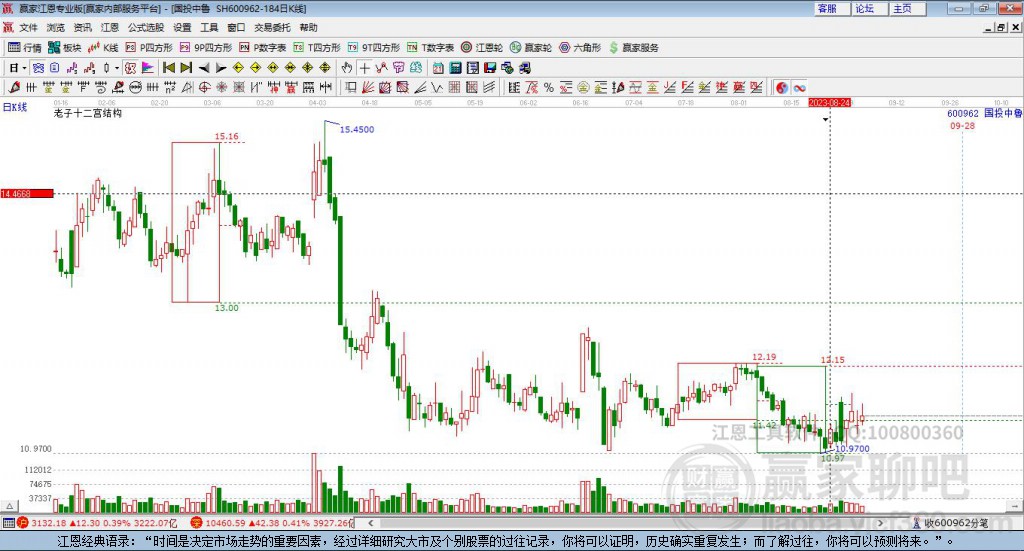Select the Gann fan lines tool
This screenshot has width=1024, height=551.
click(367, 87)
